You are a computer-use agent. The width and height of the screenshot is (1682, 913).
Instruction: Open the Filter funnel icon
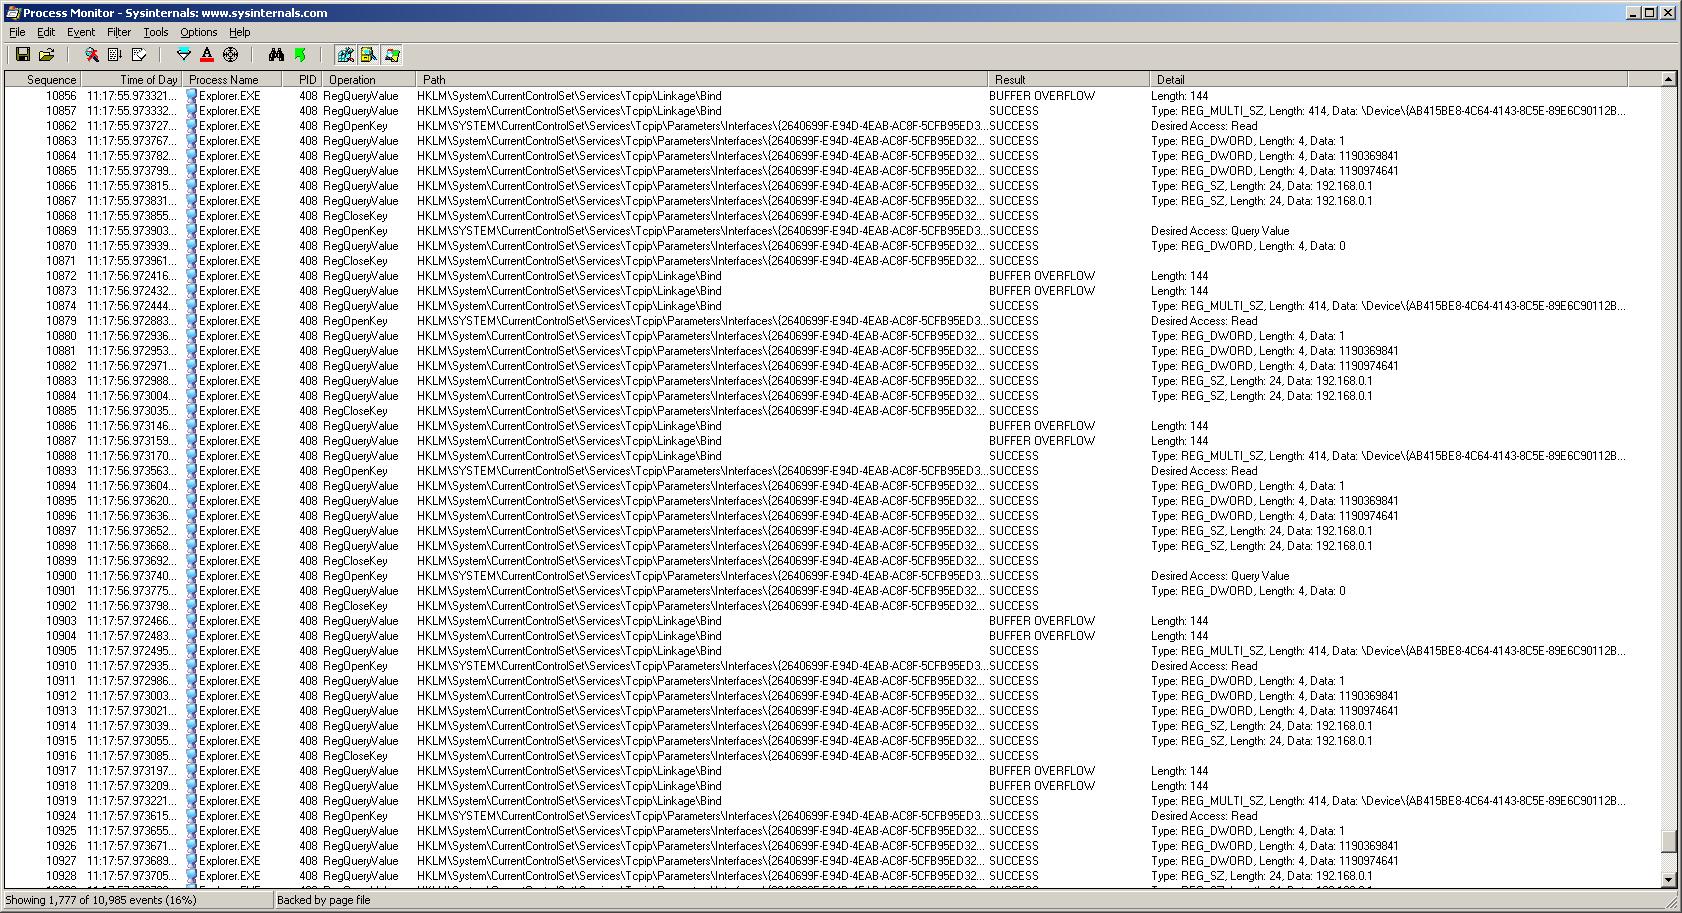[183, 55]
